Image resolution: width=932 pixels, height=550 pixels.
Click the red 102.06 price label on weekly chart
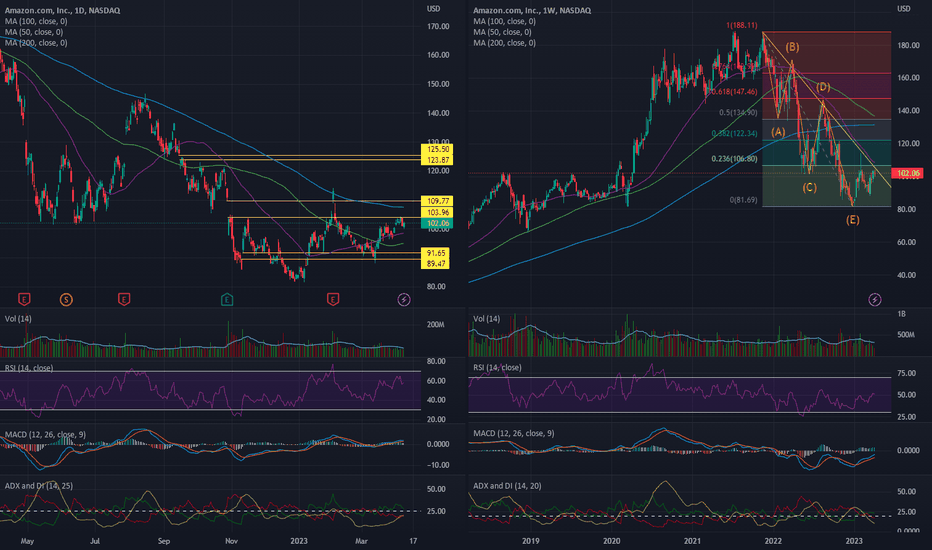point(908,173)
